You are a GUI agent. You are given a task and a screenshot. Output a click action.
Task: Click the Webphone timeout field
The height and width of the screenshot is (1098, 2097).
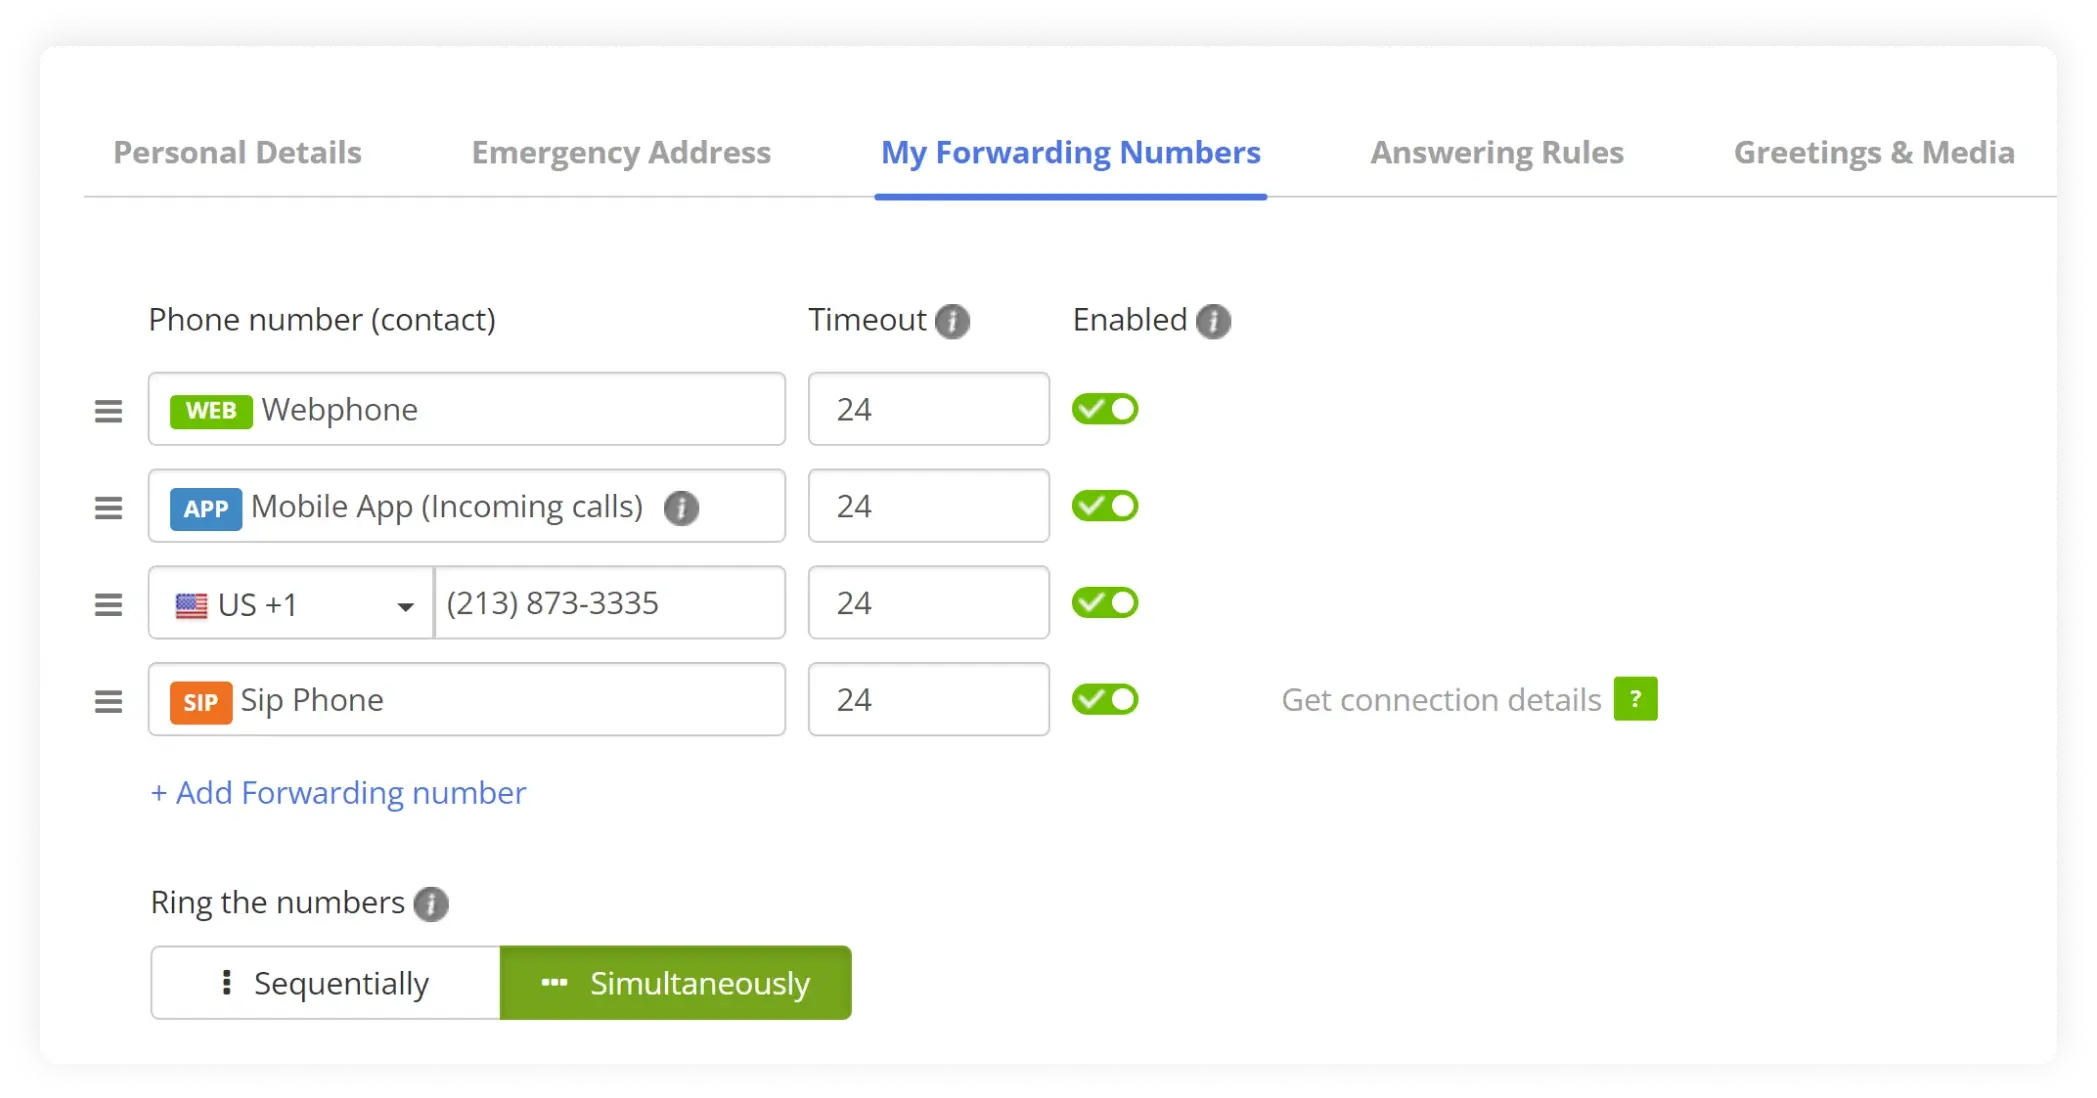tap(928, 409)
